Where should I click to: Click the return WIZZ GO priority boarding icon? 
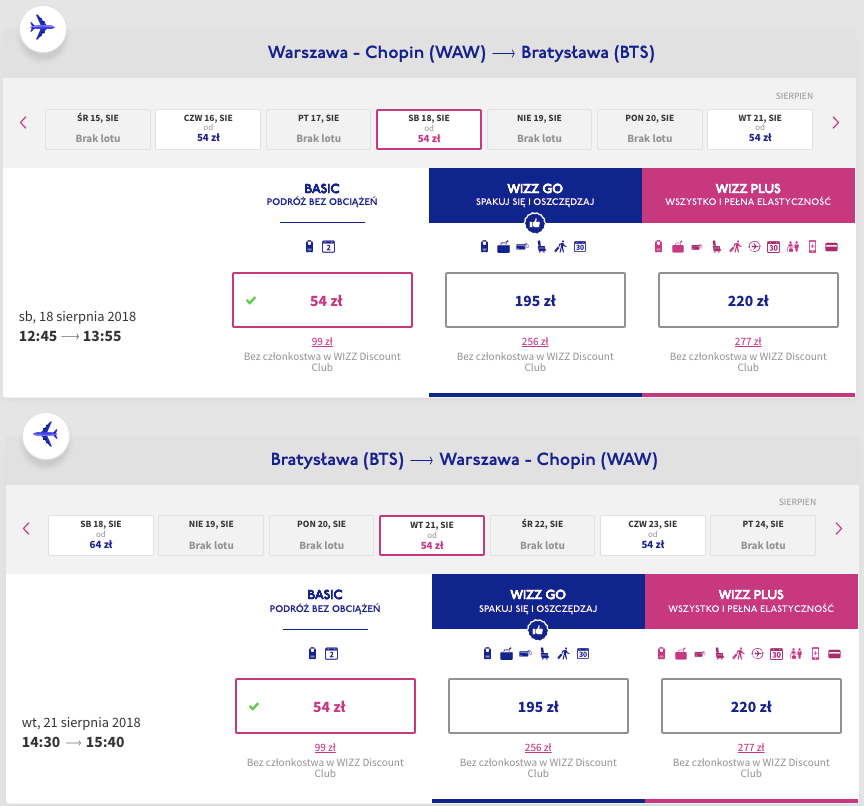tap(563, 653)
